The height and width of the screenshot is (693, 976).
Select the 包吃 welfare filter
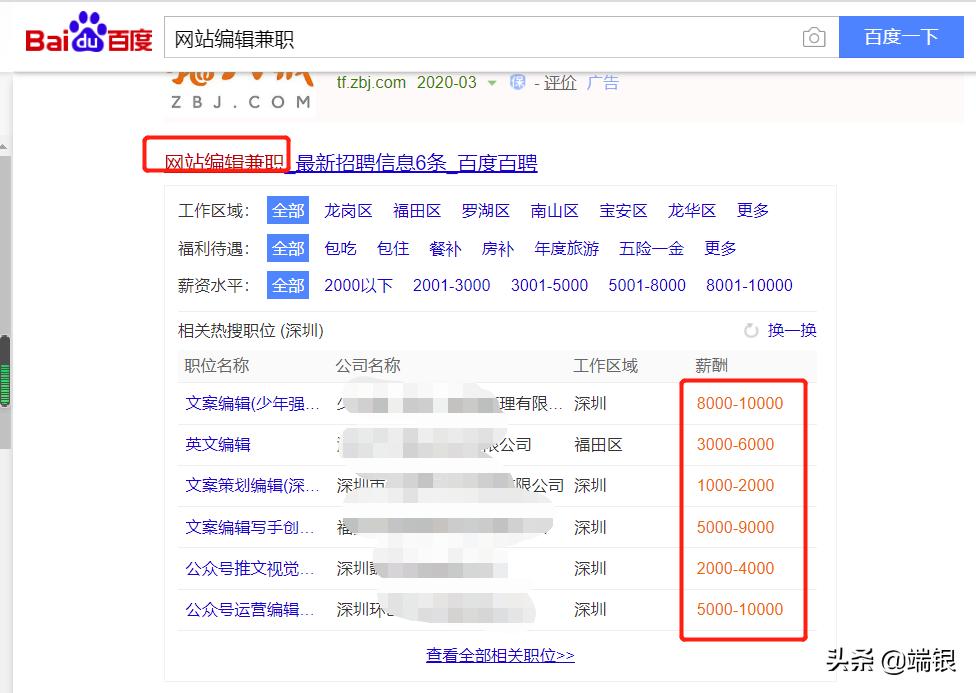(x=340, y=248)
